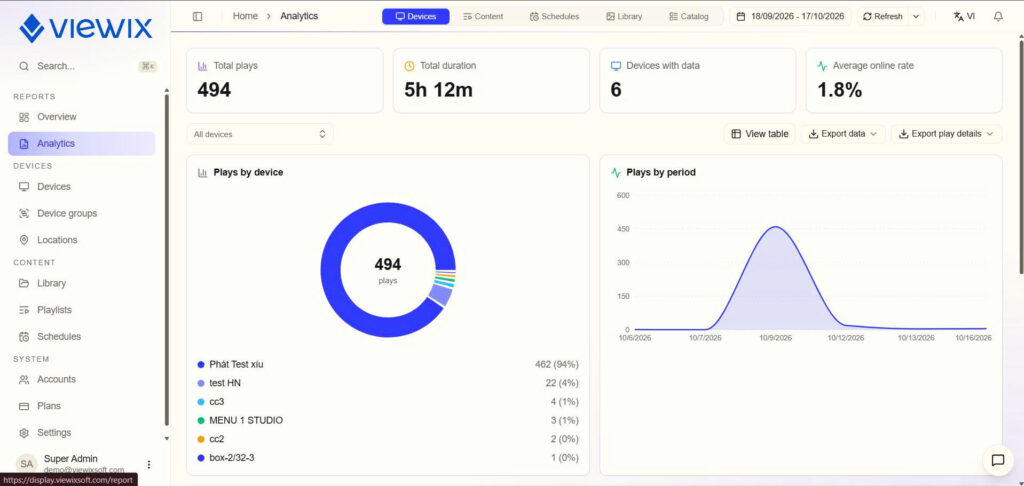Click the Devices with data monitor icon
The width and height of the screenshot is (1024, 486).
click(616, 66)
